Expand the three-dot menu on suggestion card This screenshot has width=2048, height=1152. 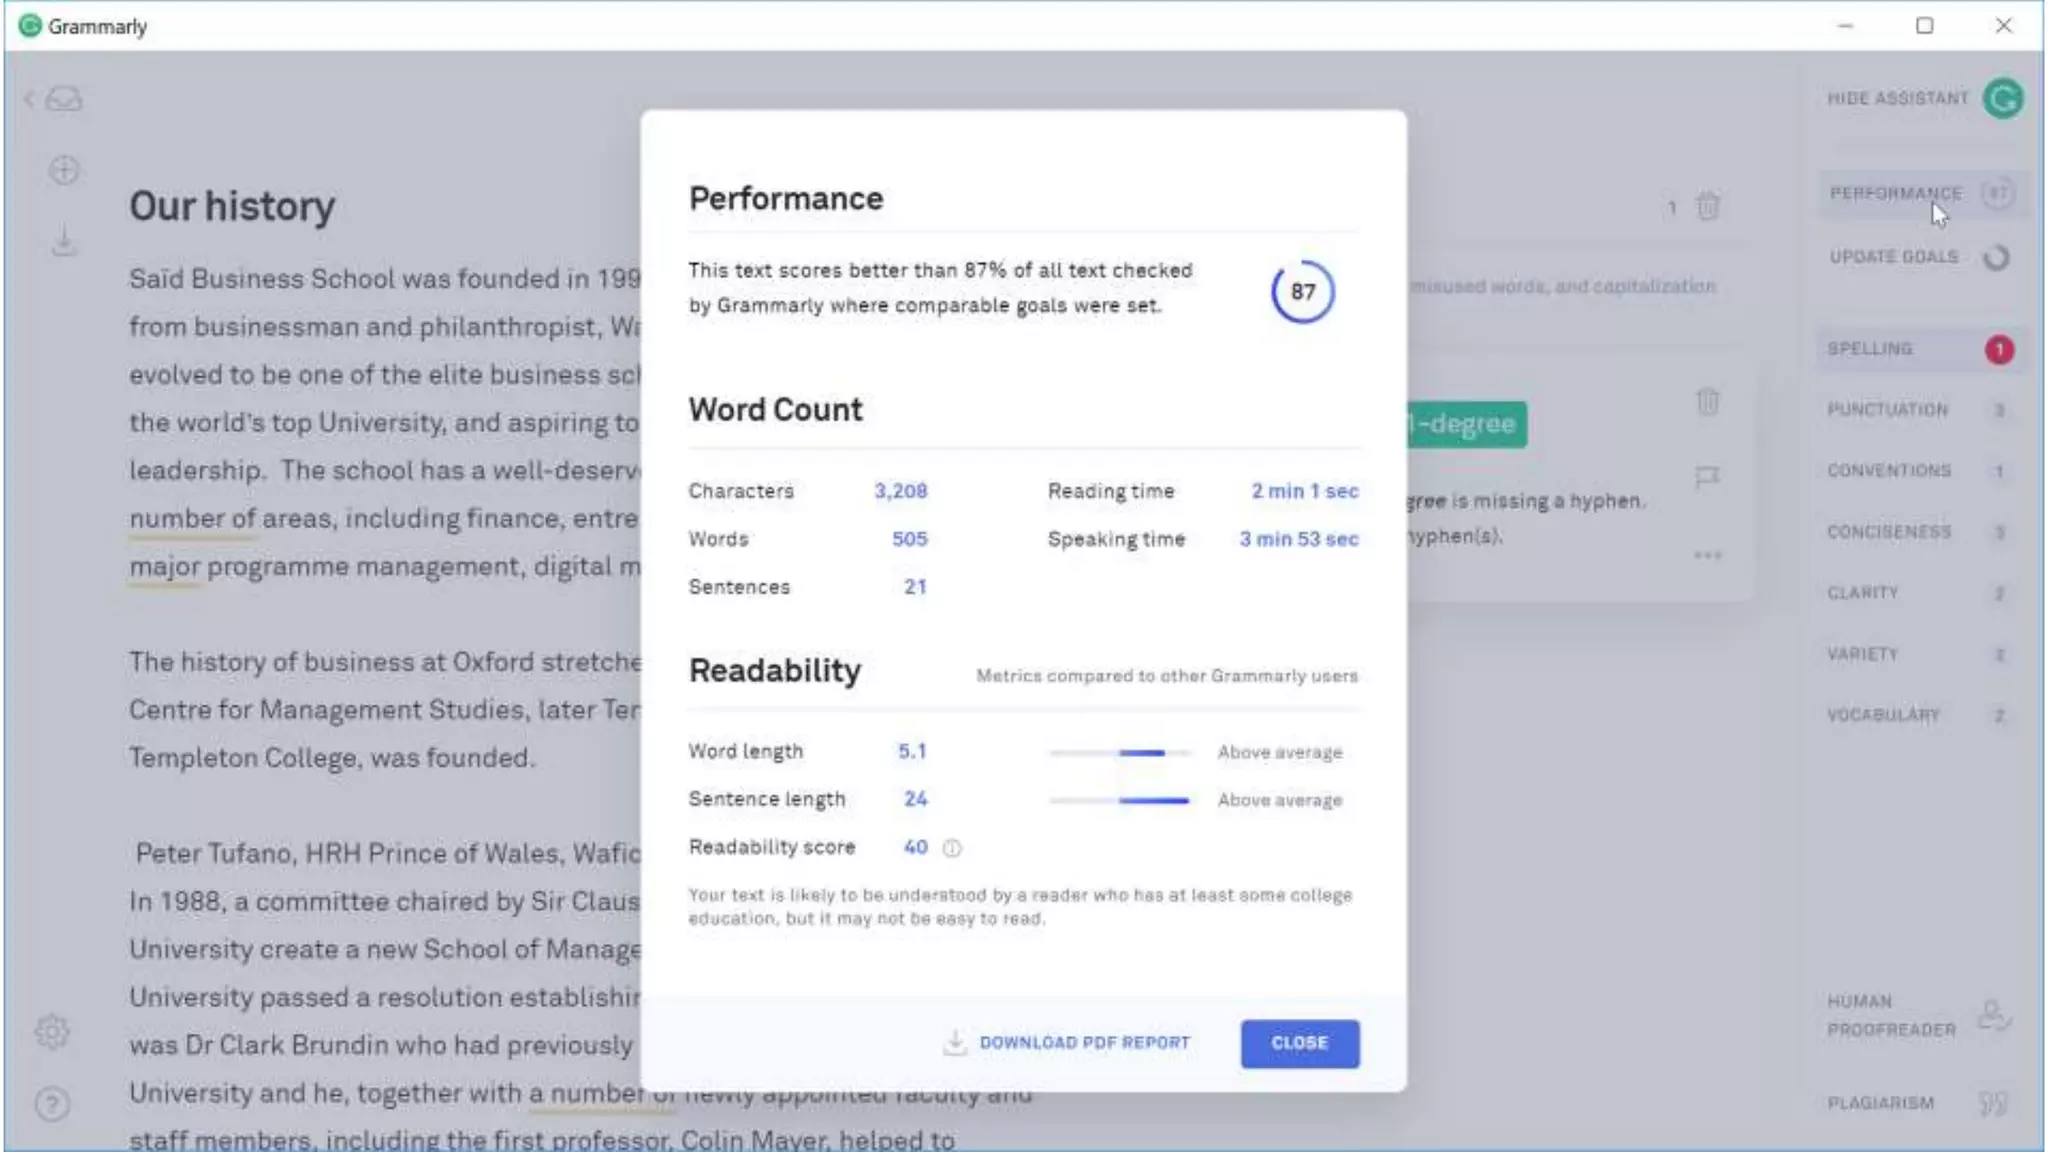[x=1707, y=555]
